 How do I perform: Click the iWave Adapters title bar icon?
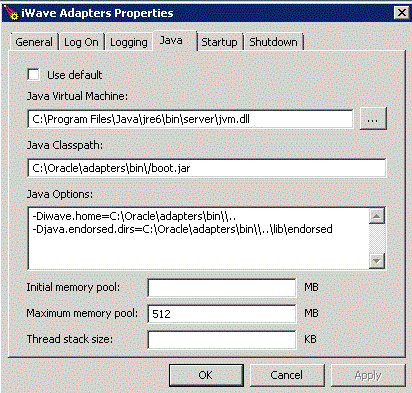(x=11, y=13)
